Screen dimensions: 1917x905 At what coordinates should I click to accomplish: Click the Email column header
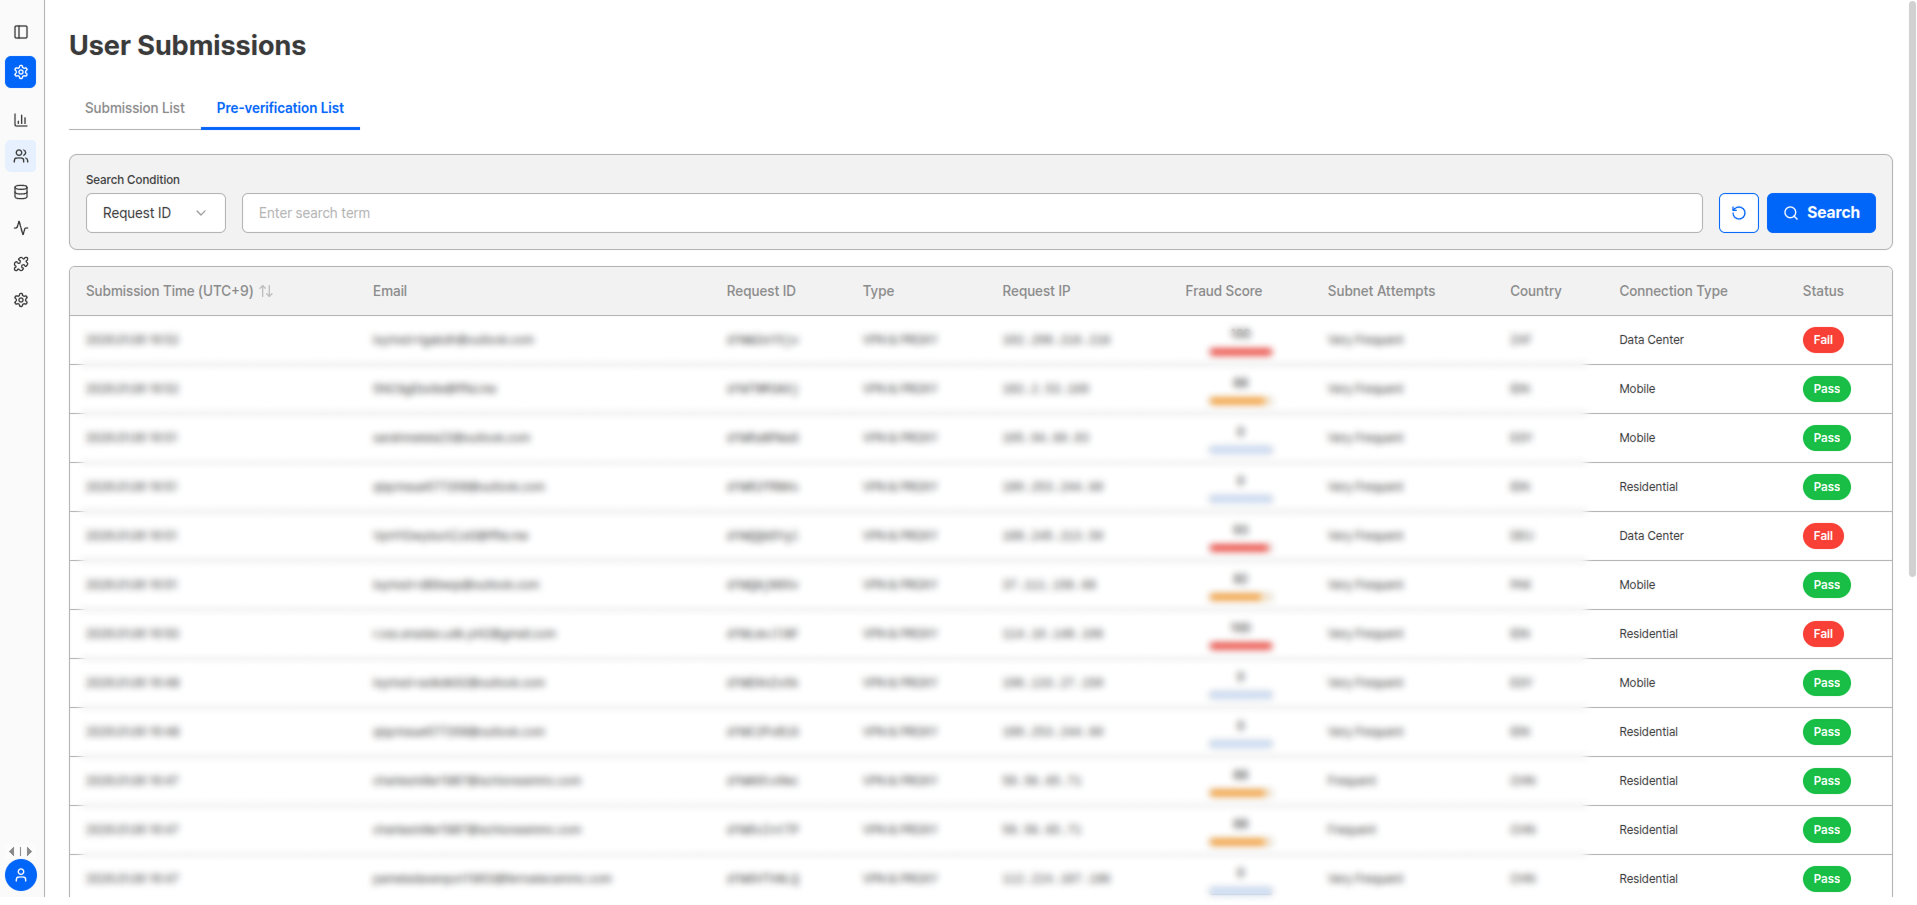[x=390, y=291]
